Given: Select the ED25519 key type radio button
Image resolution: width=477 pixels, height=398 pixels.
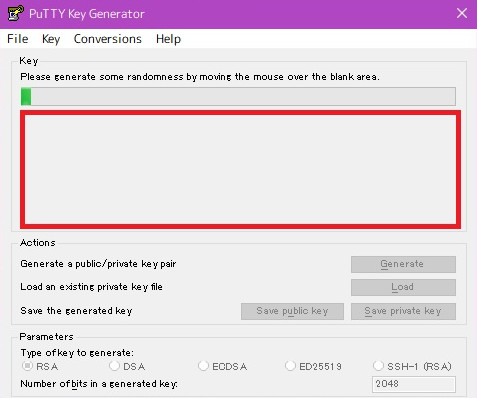Looking at the screenshot, I should tap(290, 366).
